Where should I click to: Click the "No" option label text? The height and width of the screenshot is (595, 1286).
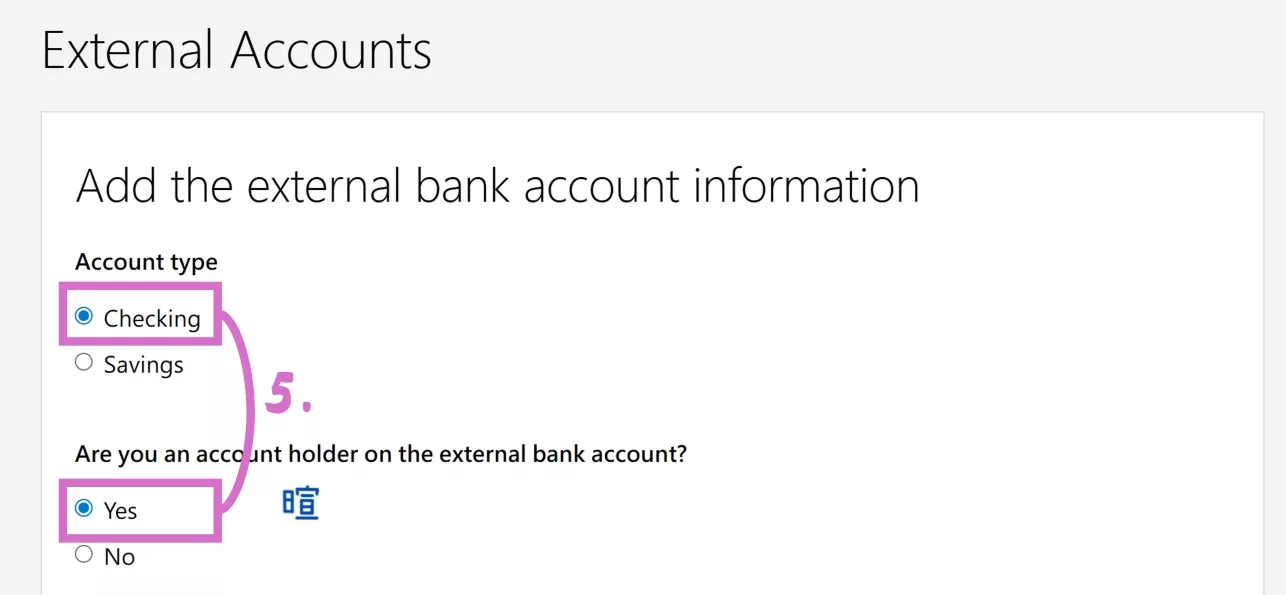click(x=119, y=557)
